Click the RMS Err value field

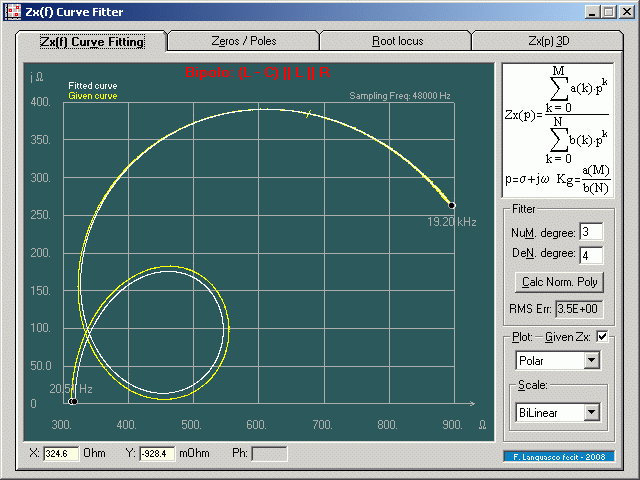578,309
